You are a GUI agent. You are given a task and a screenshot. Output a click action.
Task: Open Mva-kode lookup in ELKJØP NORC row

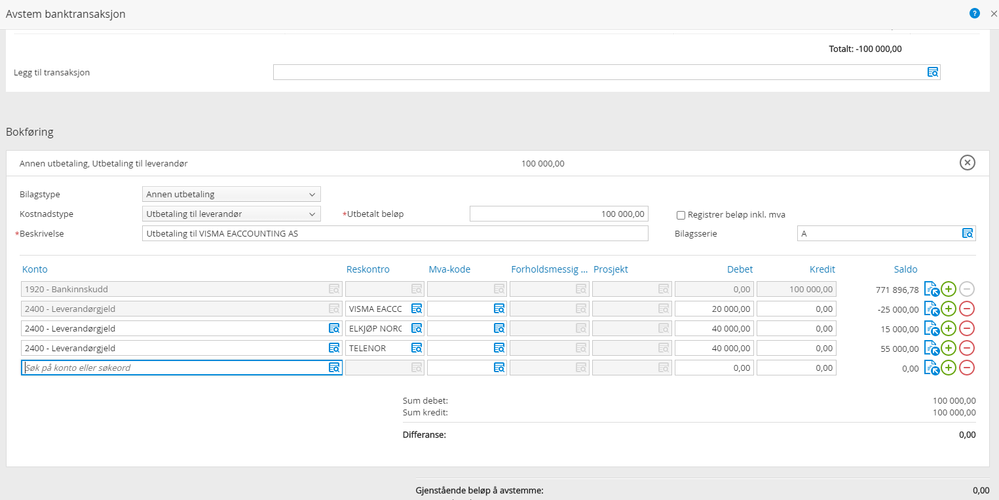(500, 329)
